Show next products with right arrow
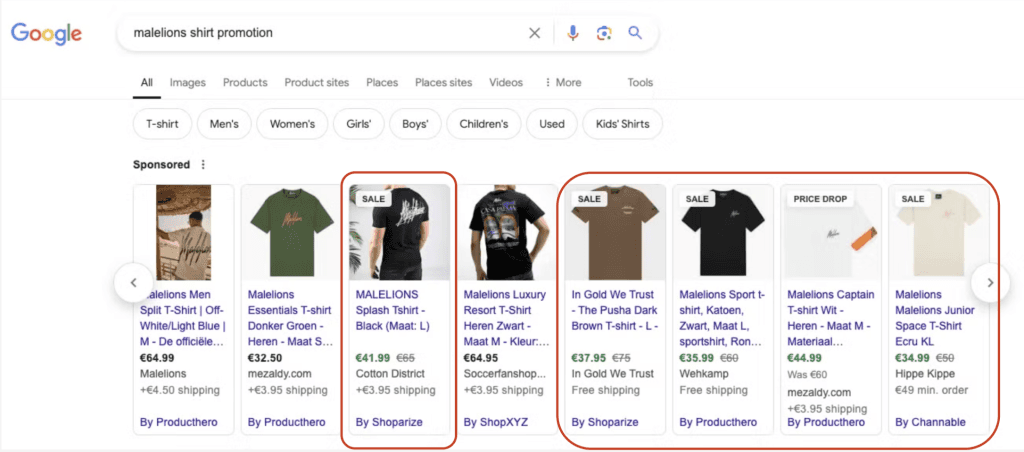This screenshot has height=452, width=1024. pyautogui.click(x=990, y=283)
